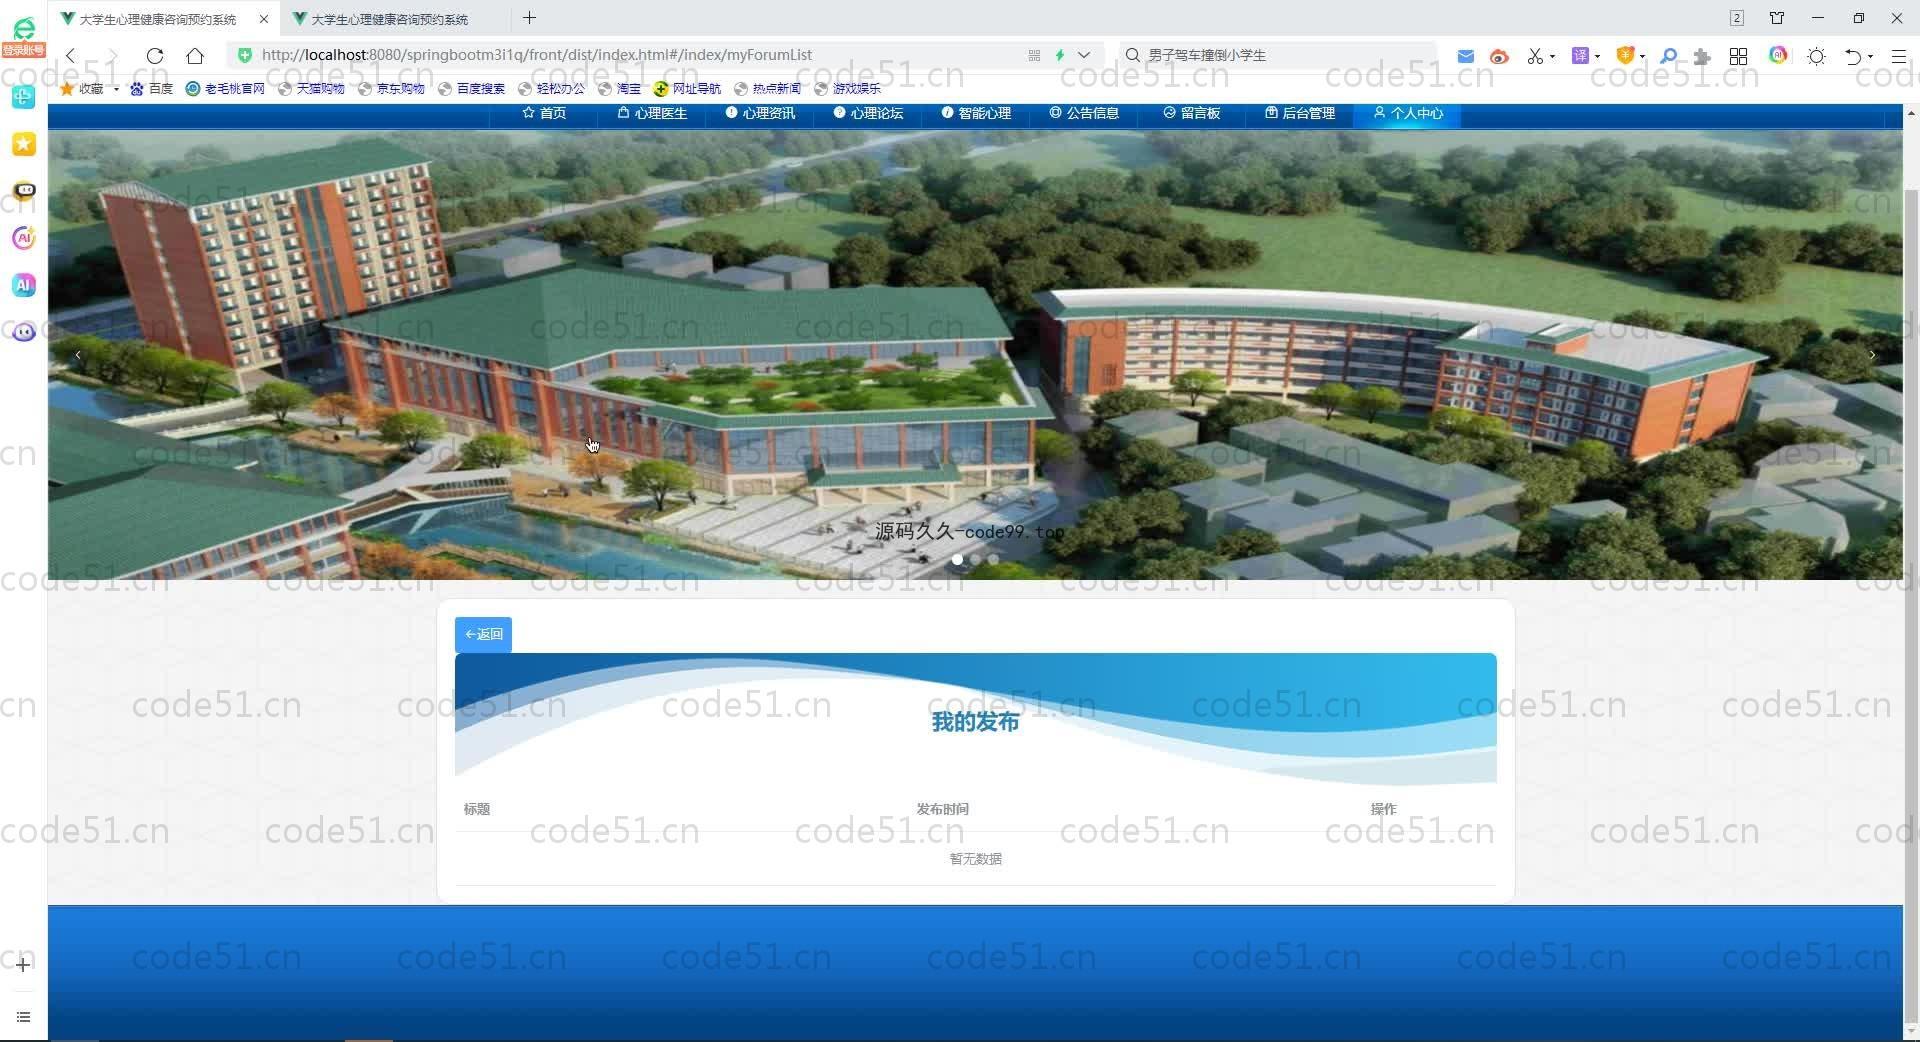The height and width of the screenshot is (1042, 1920).
Task: Open 心理论坛 navigation item
Action: [x=868, y=113]
